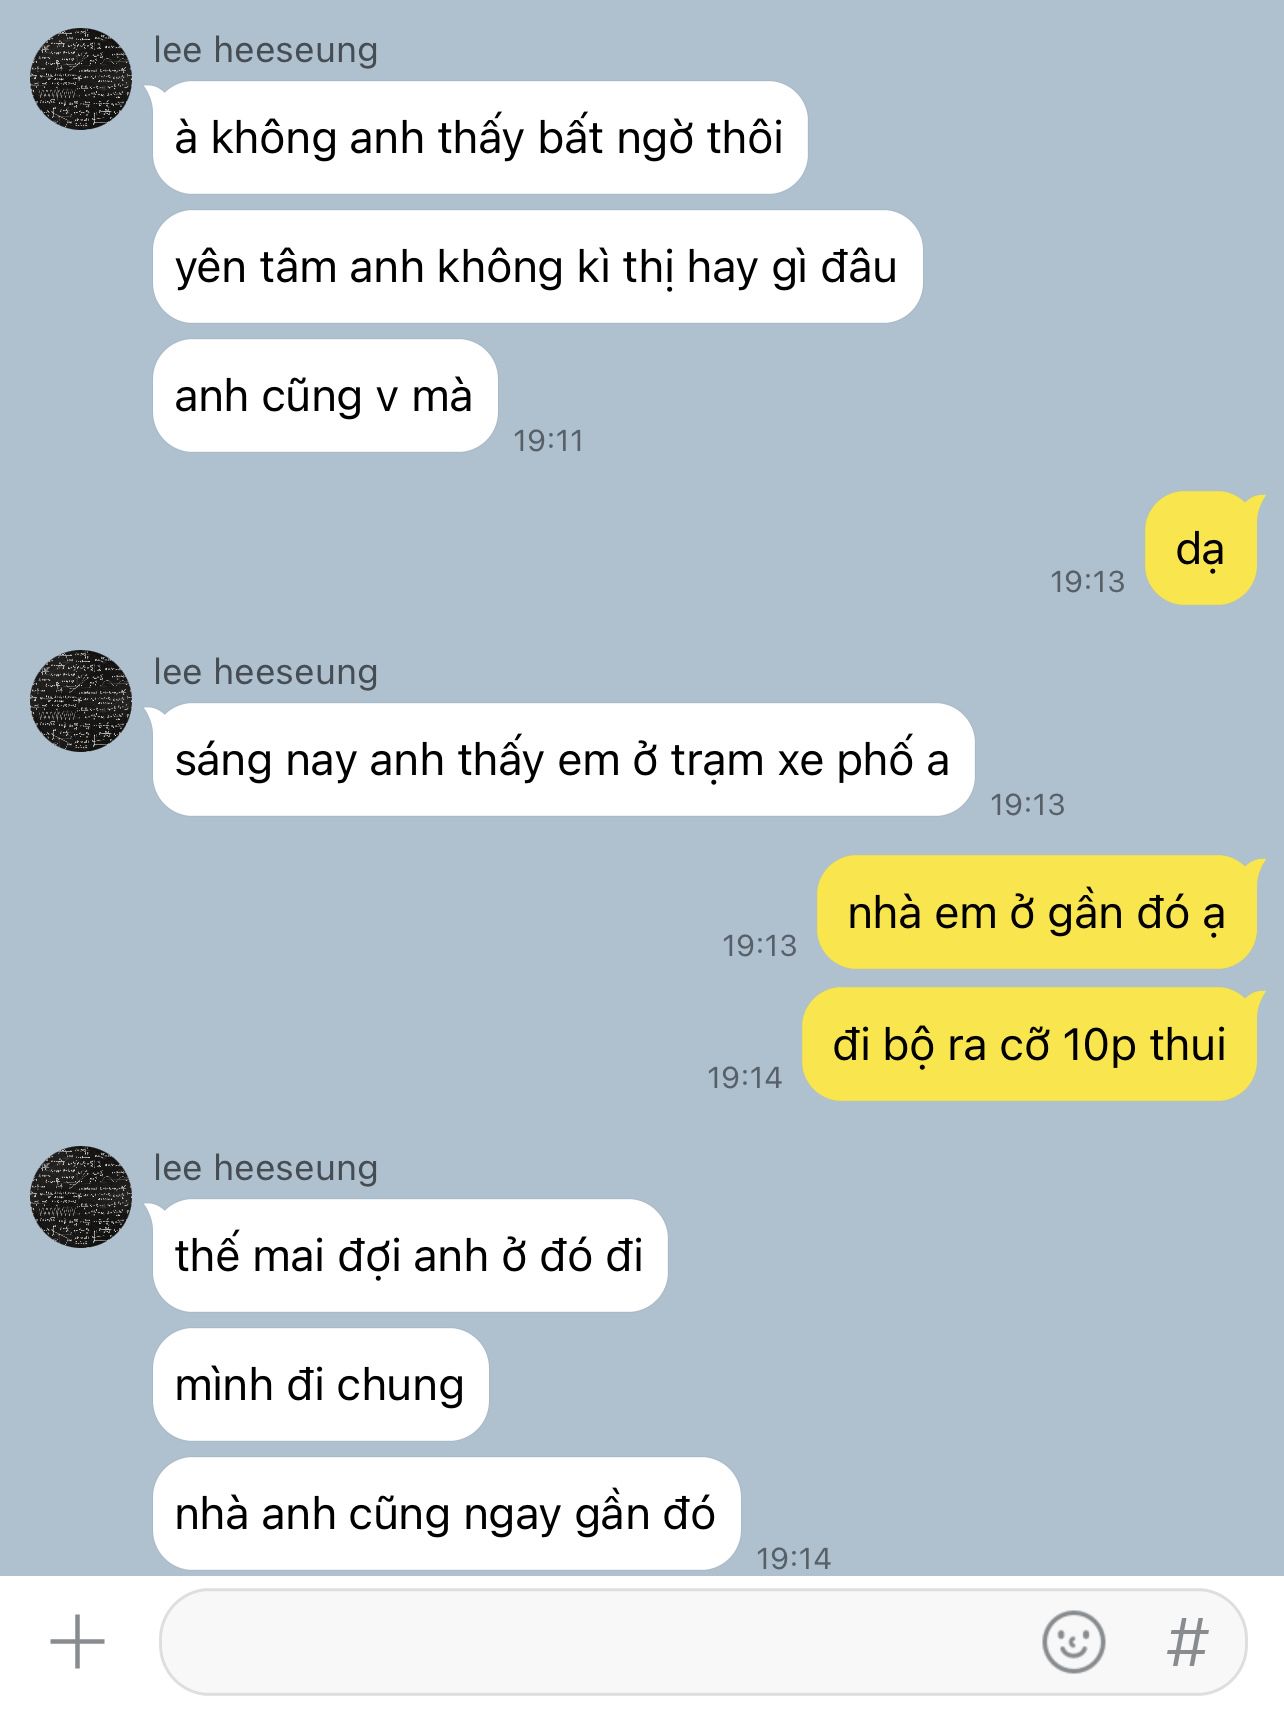Select the 'yên tâm anh không kì thị' bubble
The image size is (1284, 1724).
point(537,267)
